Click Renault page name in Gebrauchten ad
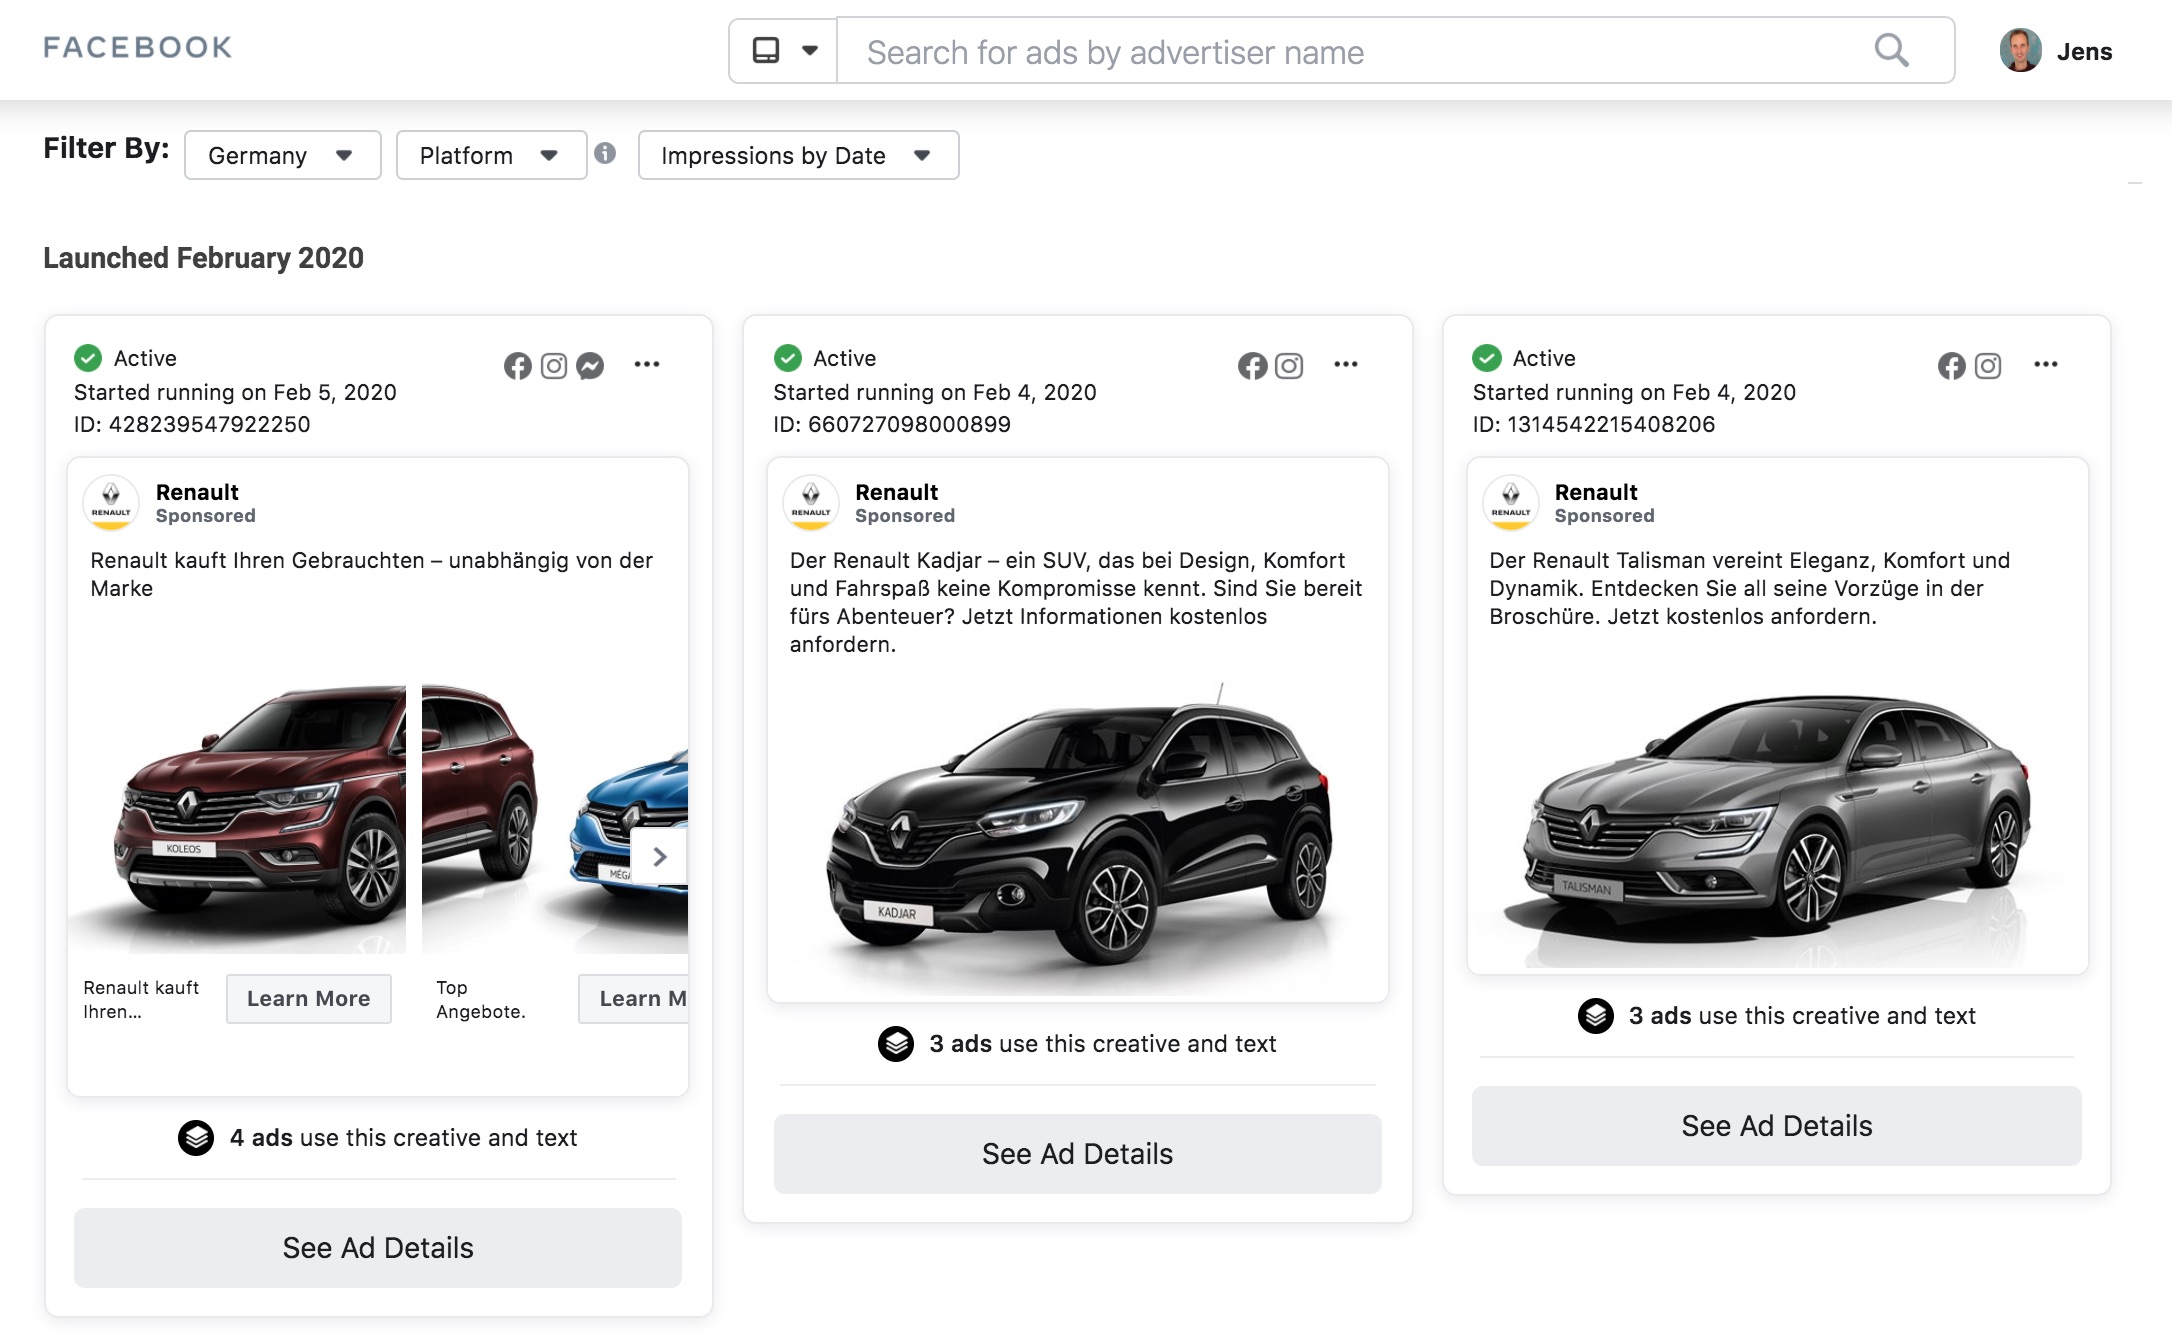 click(197, 492)
